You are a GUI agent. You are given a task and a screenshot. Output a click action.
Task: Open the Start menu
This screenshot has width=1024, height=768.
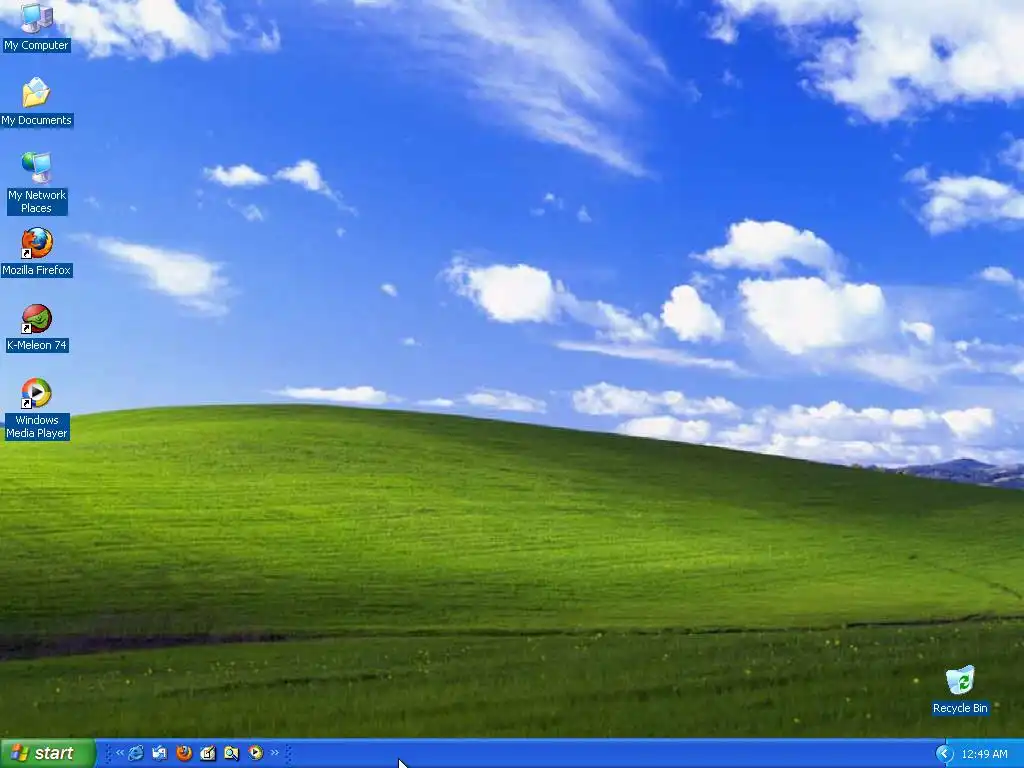pyautogui.click(x=48, y=753)
